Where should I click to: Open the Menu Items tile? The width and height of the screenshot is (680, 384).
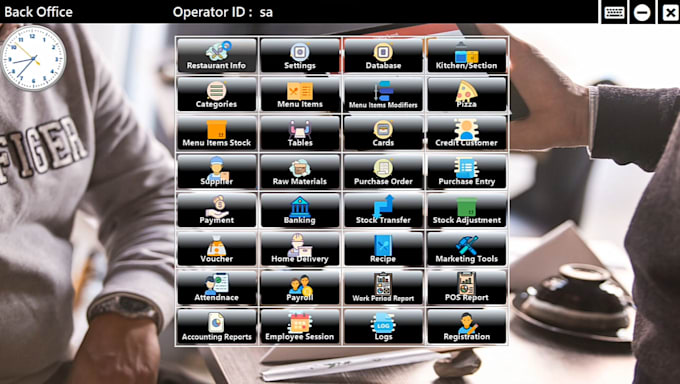pyautogui.click(x=300, y=94)
